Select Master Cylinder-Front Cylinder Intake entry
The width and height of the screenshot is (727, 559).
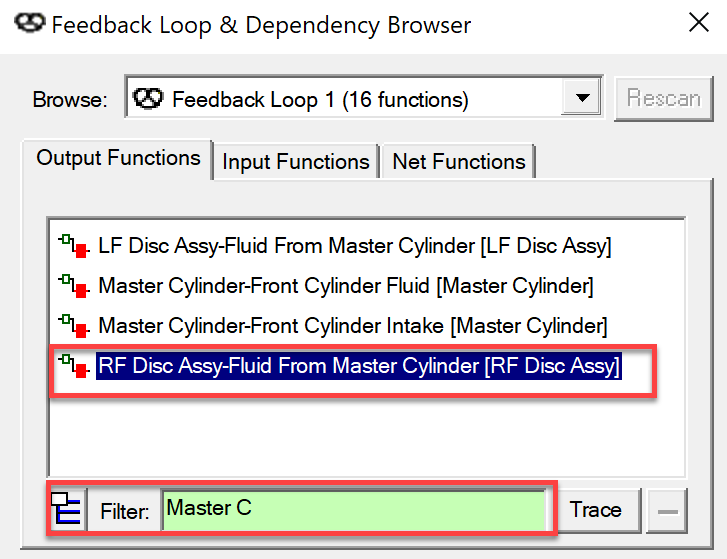click(x=352, y=326)
